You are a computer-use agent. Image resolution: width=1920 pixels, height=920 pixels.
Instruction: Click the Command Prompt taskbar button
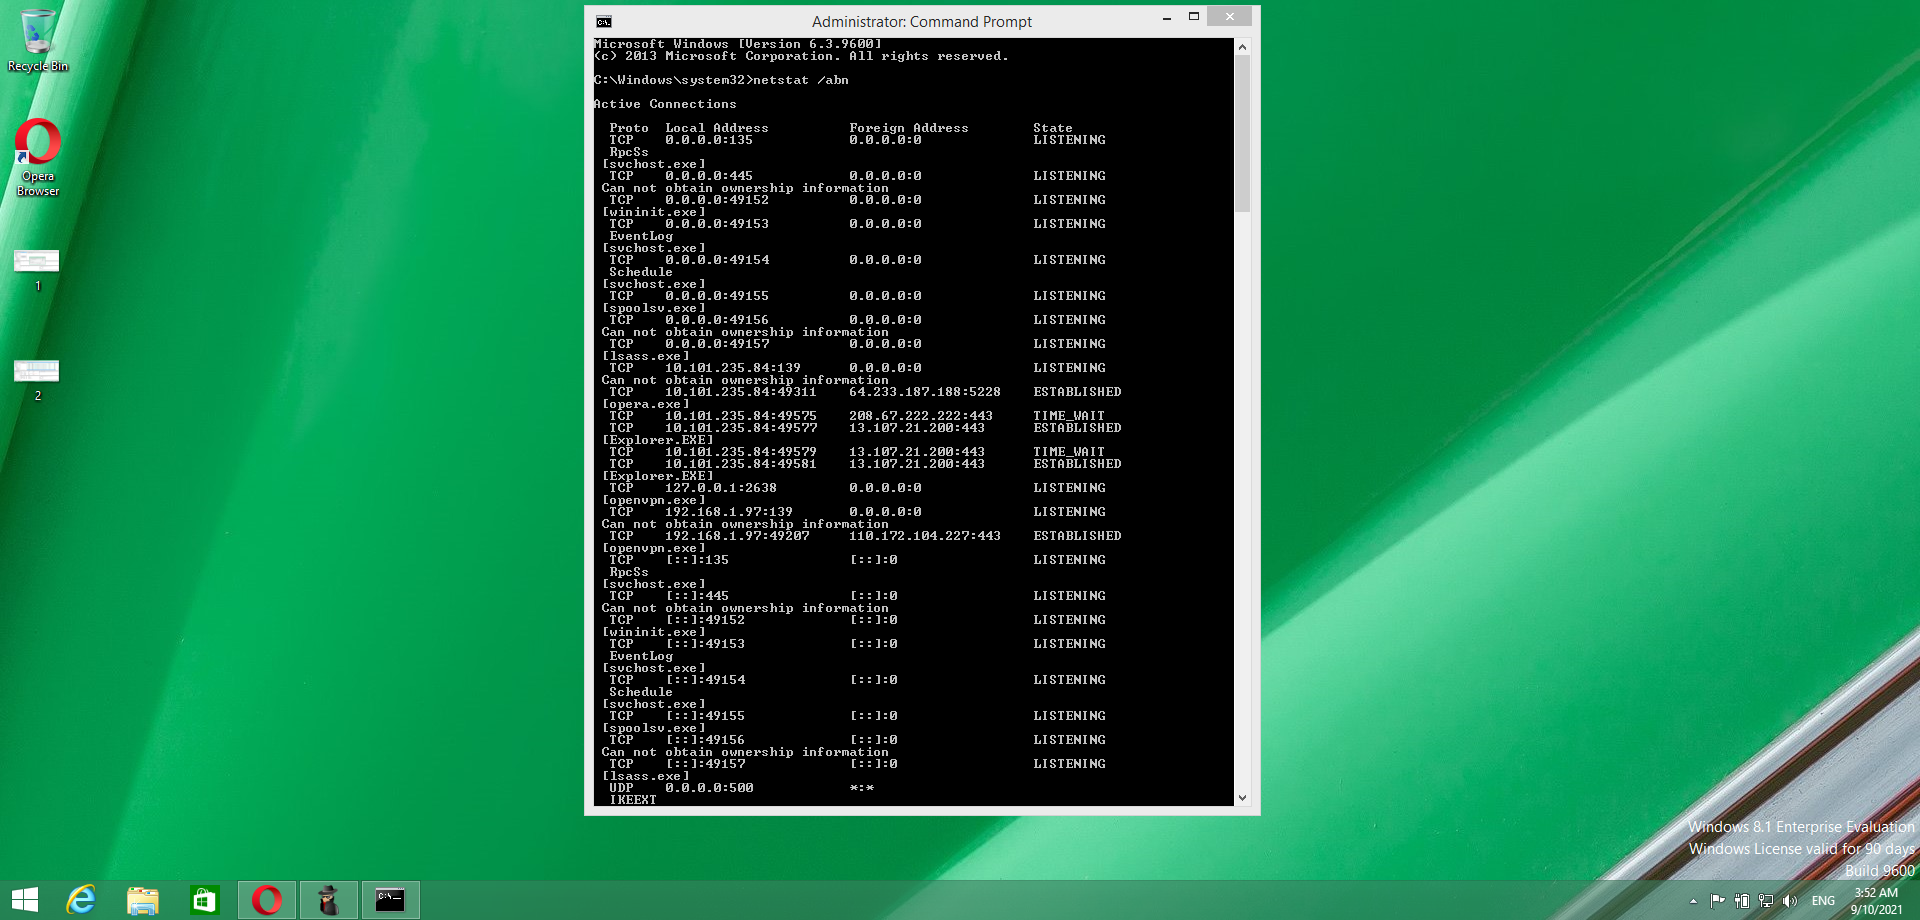click(x=390, y=900)
